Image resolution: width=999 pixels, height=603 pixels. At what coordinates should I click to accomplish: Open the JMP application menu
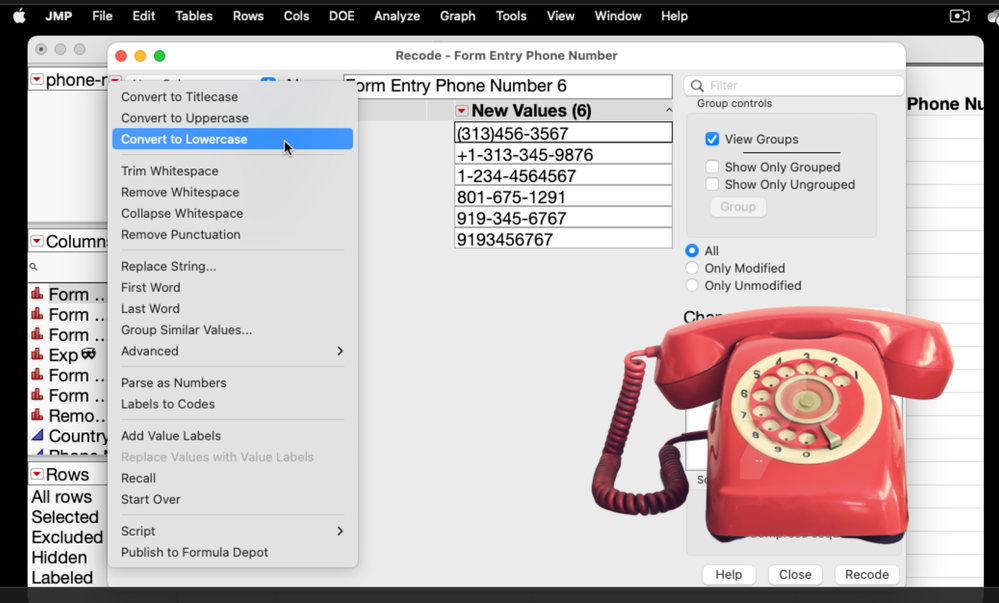click(x=59, y=16)
